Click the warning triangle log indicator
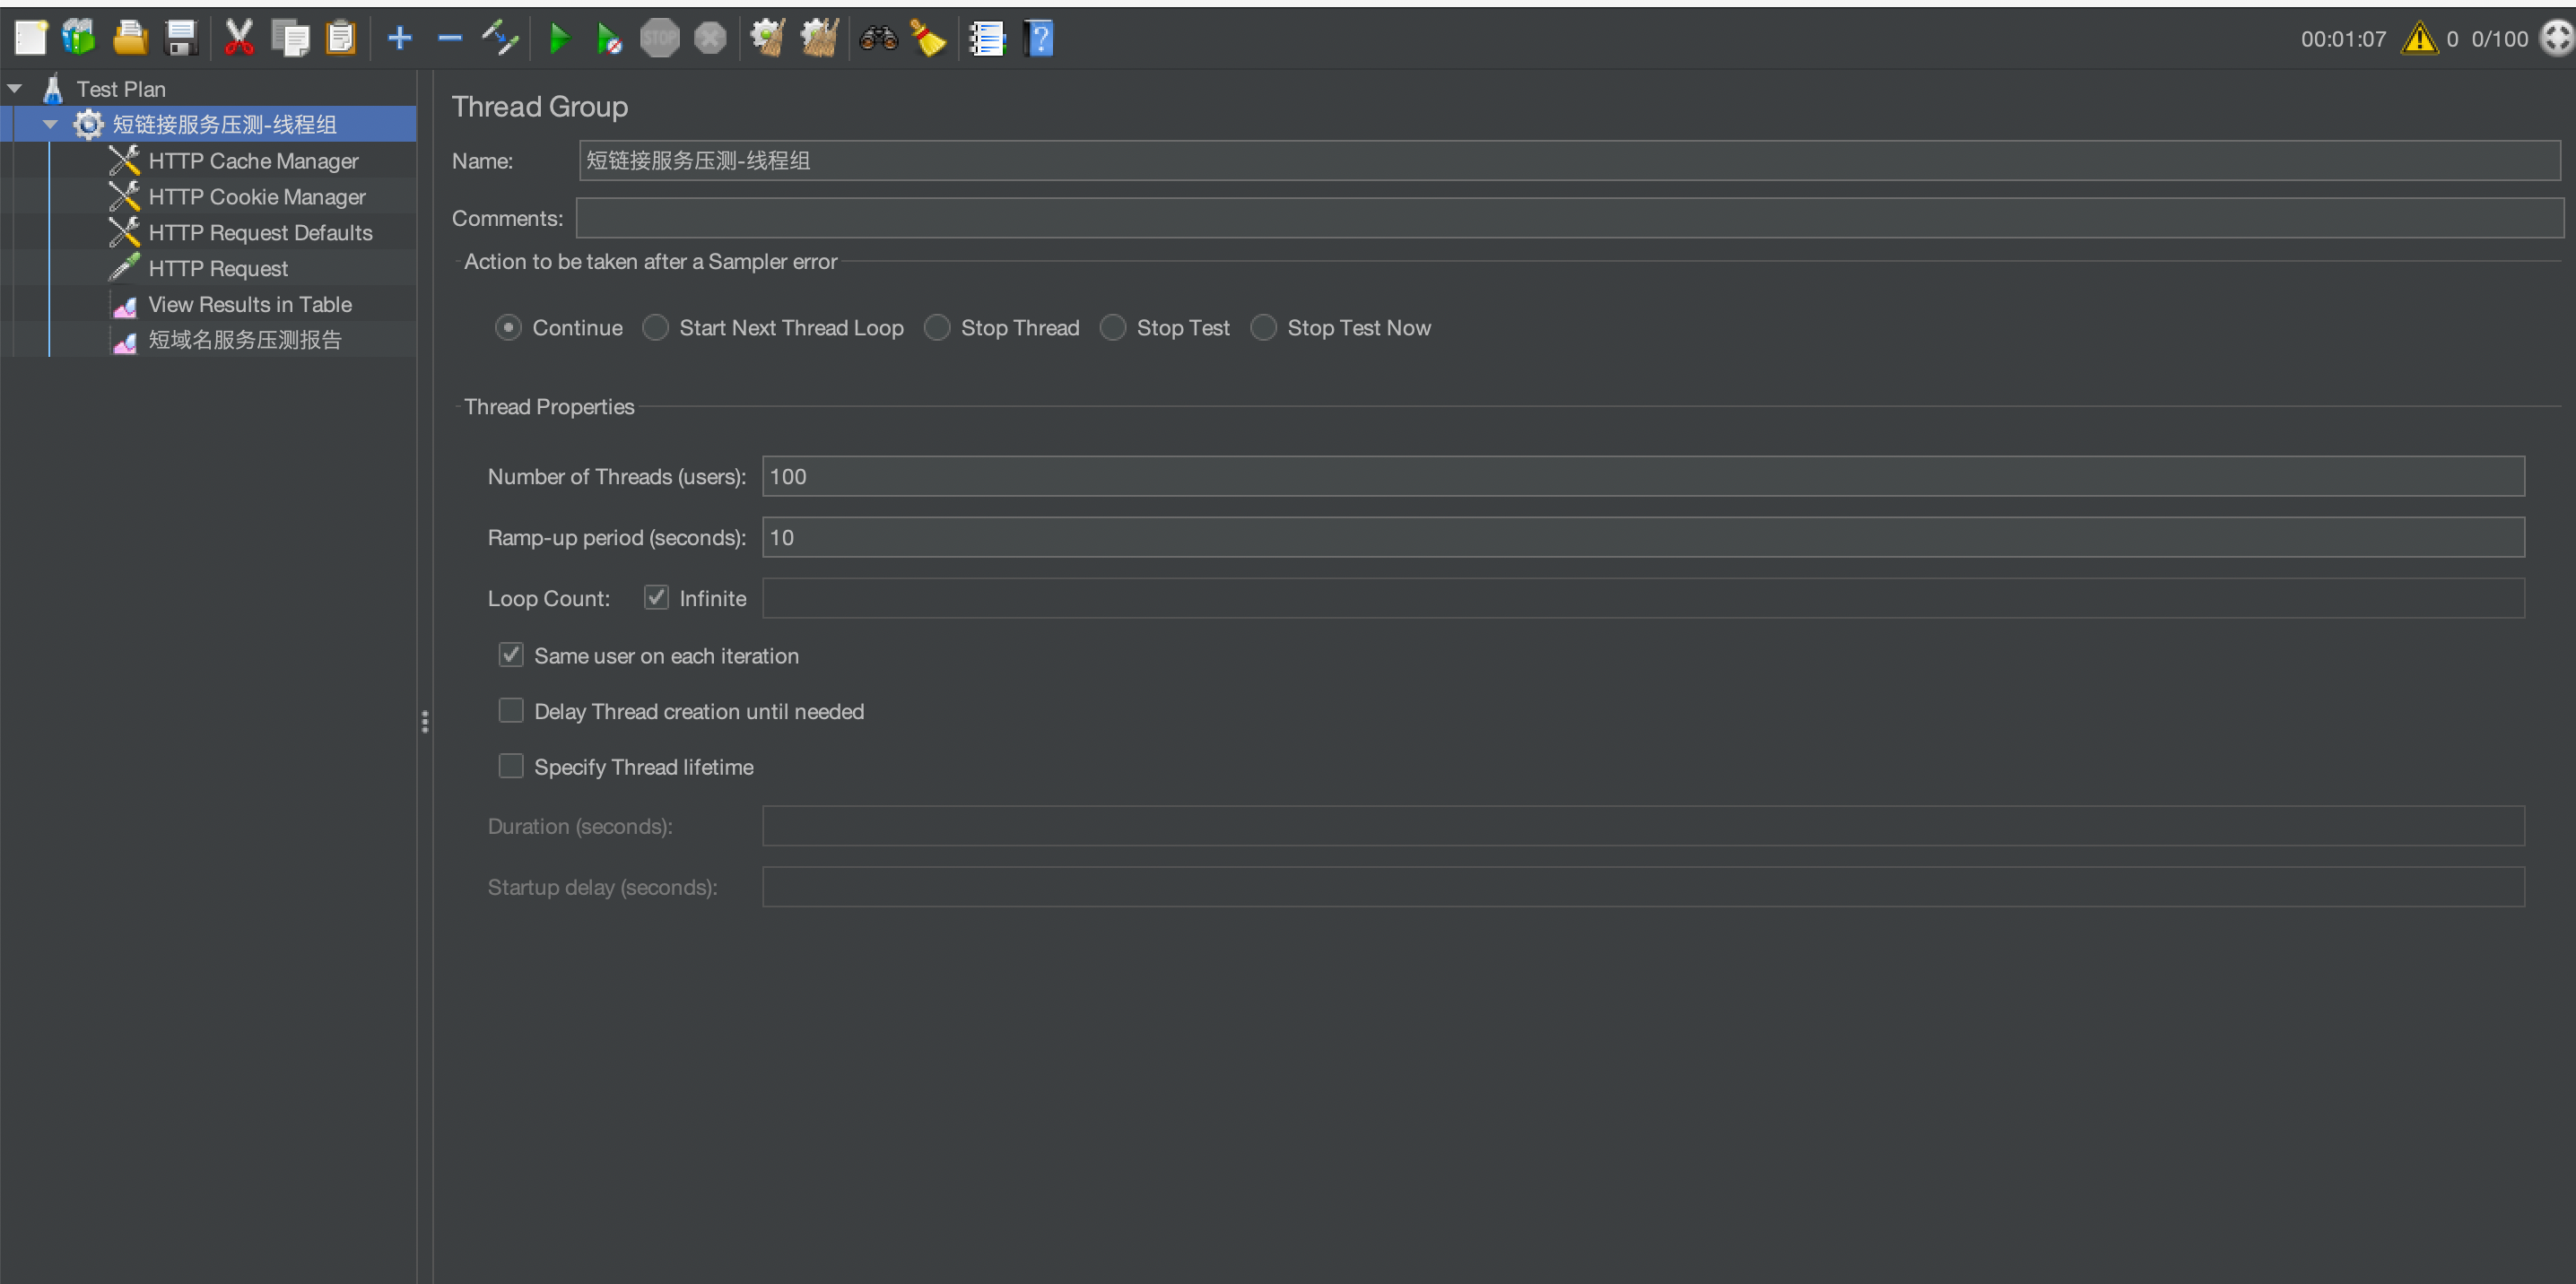The width and height of the screenshot is (2576, 1284). tap(2418, 39)
